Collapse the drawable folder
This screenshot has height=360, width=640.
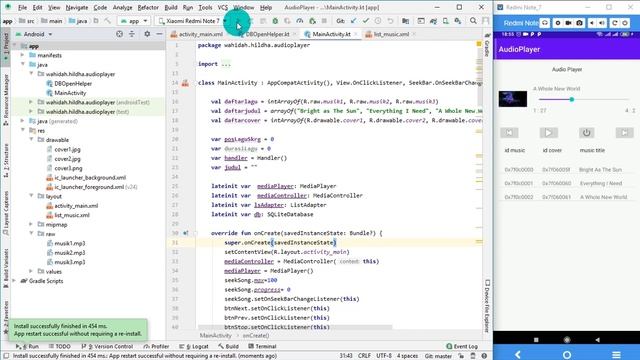point(31,140)
